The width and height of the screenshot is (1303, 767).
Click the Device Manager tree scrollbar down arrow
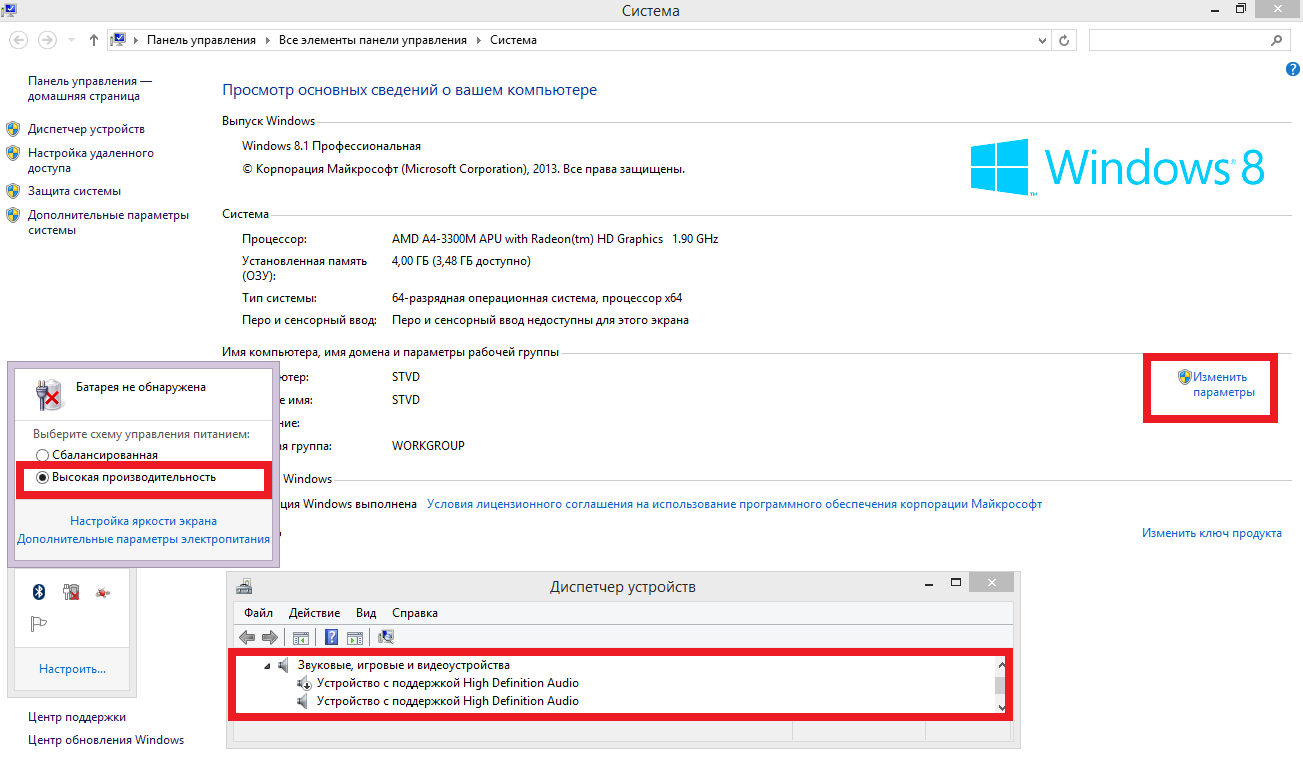click(x=1001, y=707)
